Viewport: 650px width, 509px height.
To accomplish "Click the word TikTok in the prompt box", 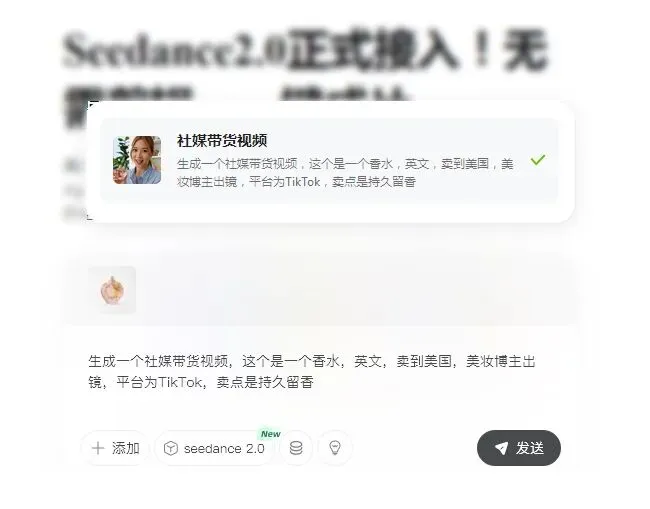I will point(180,382).
